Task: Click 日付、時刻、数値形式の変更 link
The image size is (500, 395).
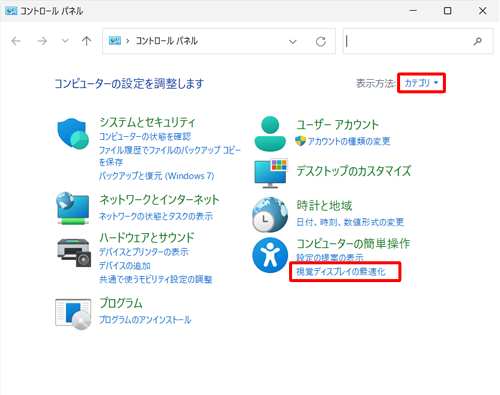Action: [x=350, y=222]
